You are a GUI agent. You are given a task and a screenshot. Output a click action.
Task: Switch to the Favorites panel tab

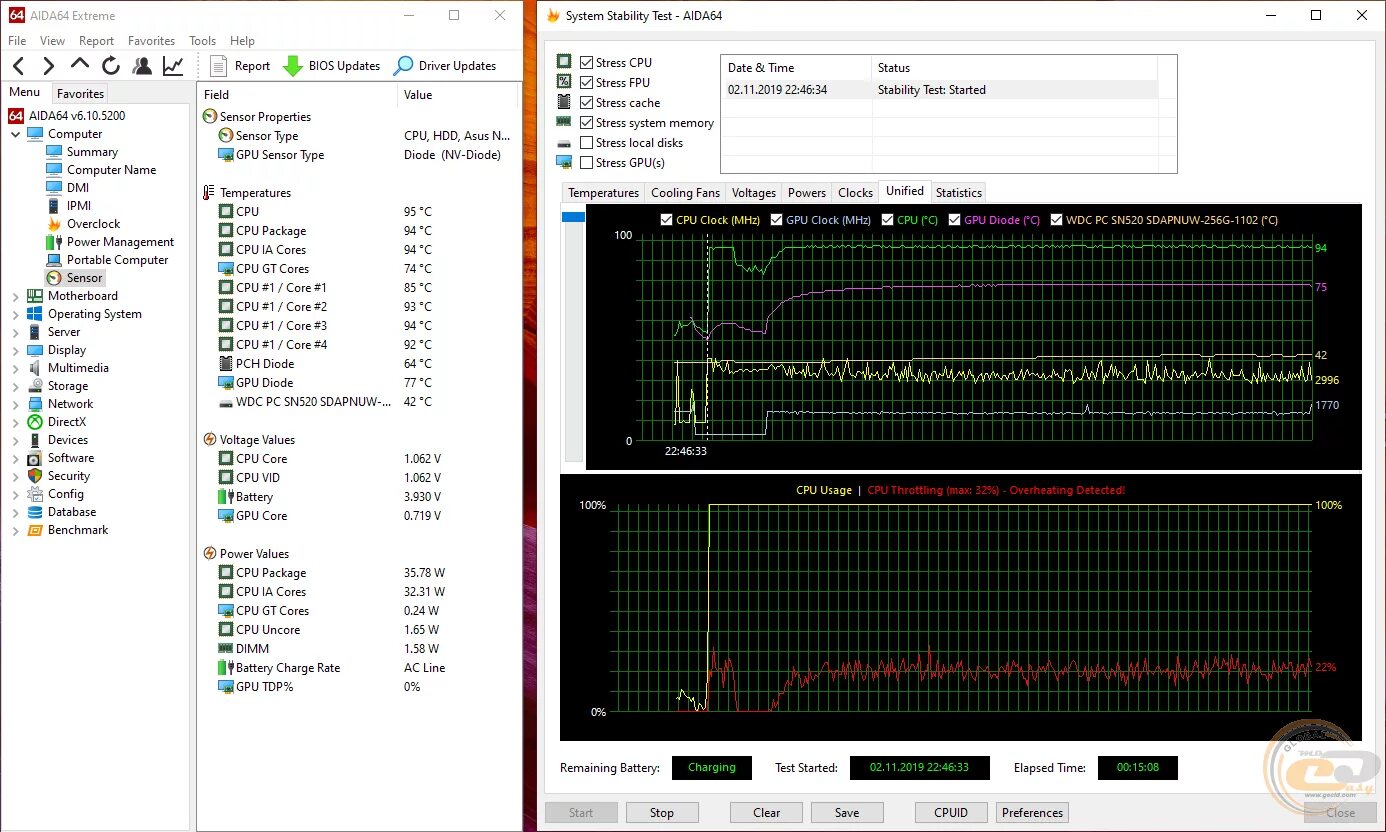(80, 93)
